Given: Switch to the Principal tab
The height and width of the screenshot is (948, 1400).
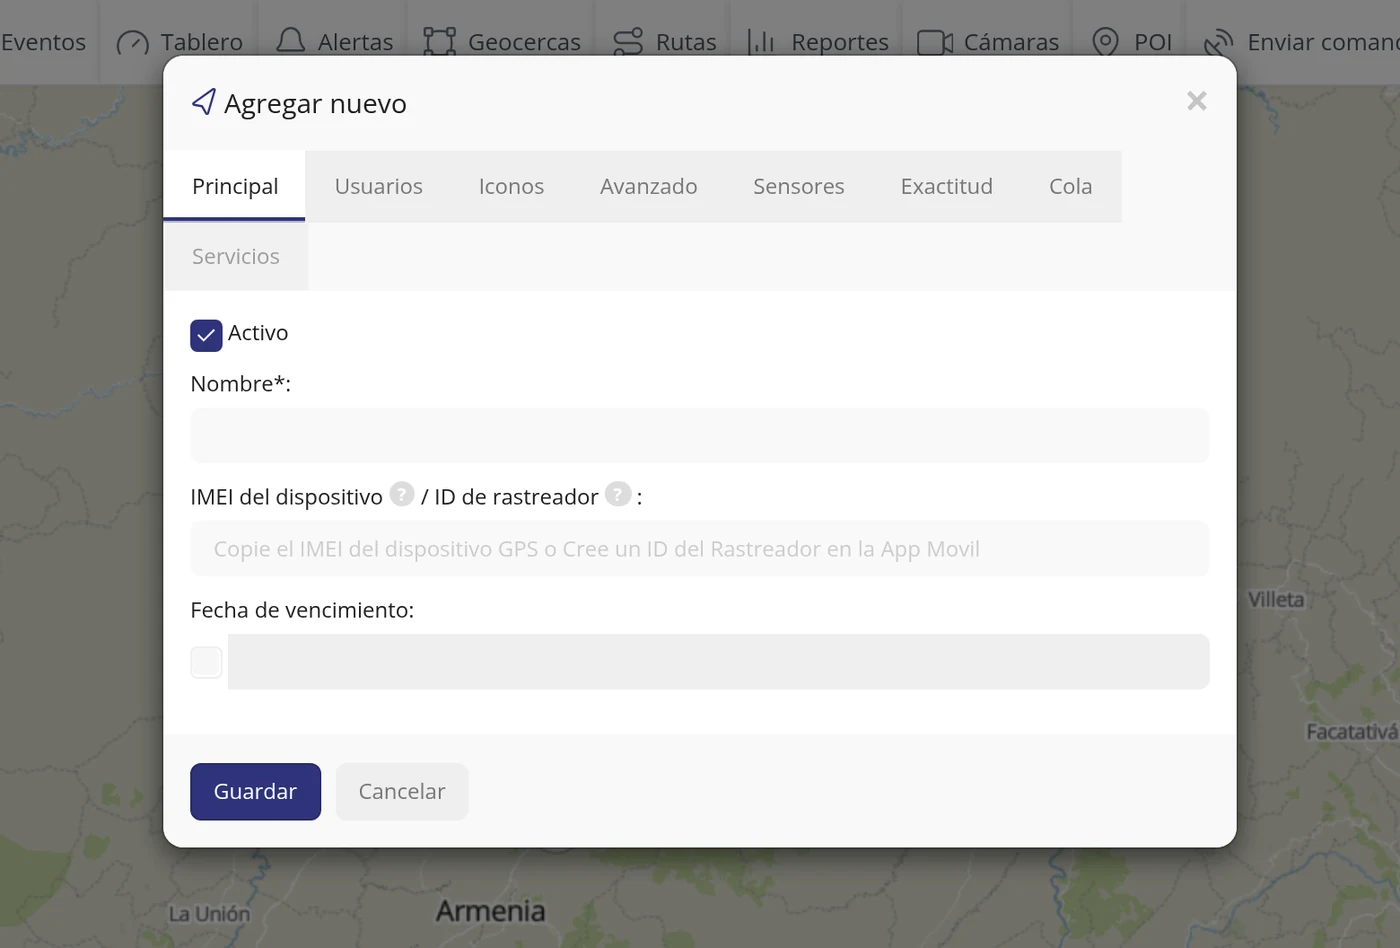Looking at the screenshot, I should tap(235, 186).
